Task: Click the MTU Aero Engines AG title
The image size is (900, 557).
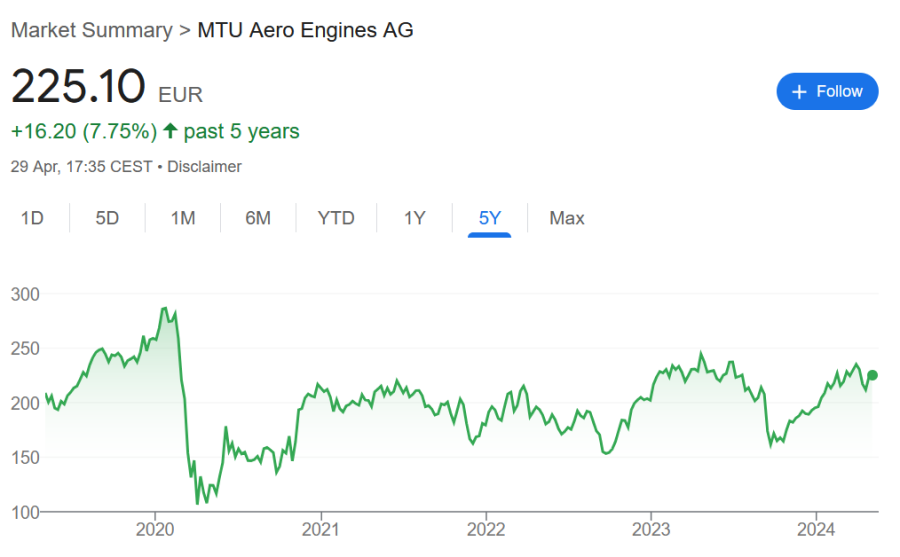Action: (x=305, y=30)
